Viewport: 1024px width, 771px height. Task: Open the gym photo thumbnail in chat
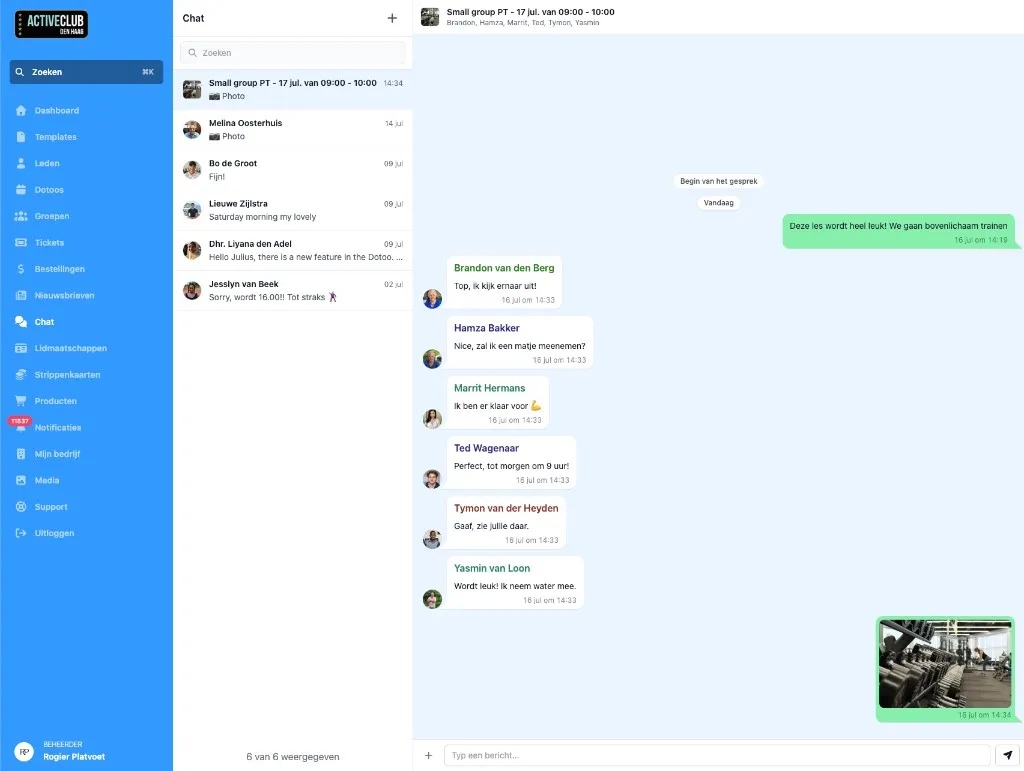pyautogui.click(x=945, y=664)
